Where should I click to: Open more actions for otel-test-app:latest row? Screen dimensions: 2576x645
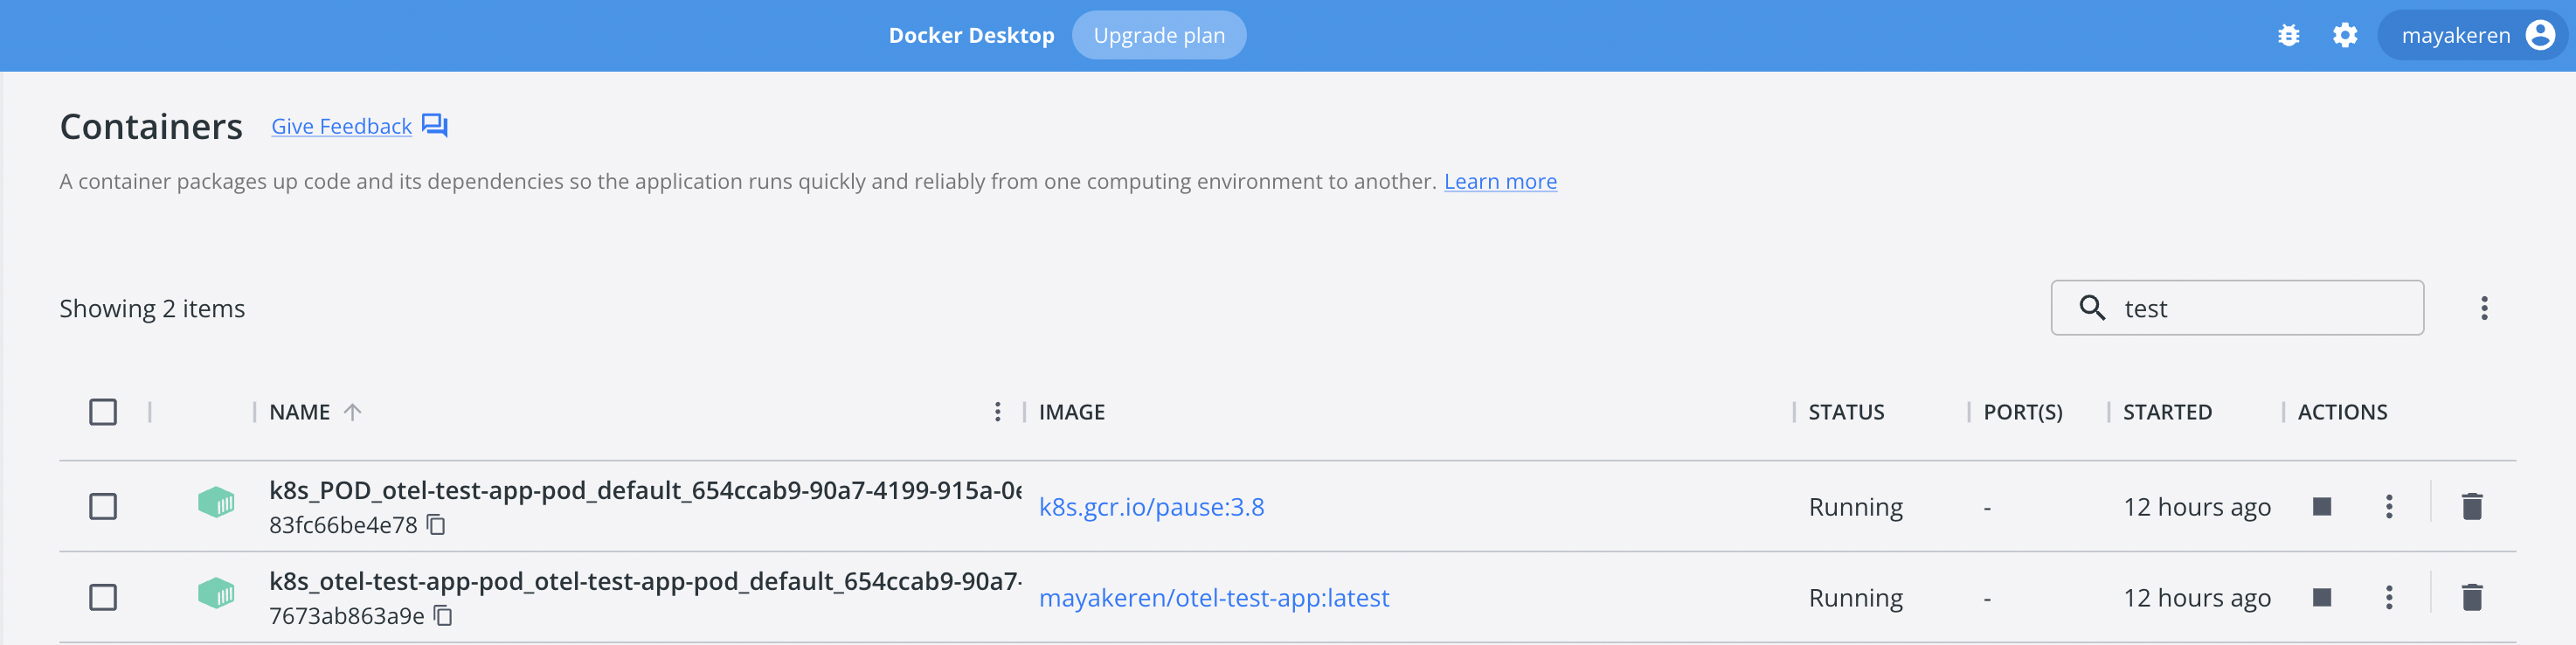click(x=2389, y=597)
